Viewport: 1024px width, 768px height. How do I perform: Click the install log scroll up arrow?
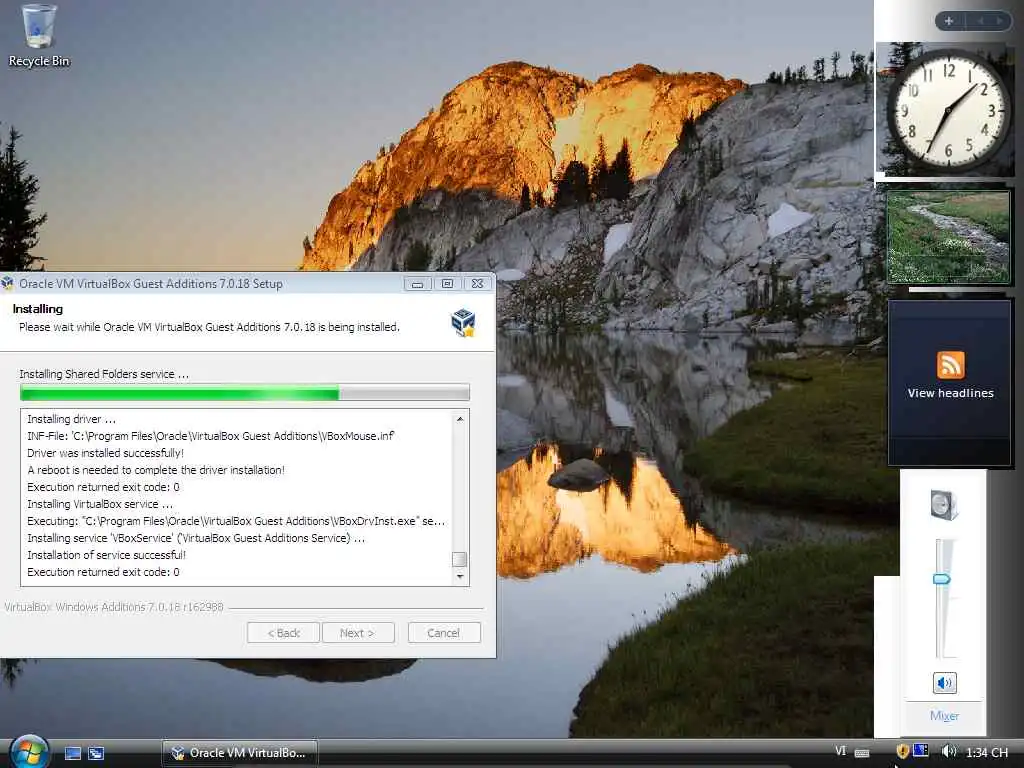pos(460,419)
